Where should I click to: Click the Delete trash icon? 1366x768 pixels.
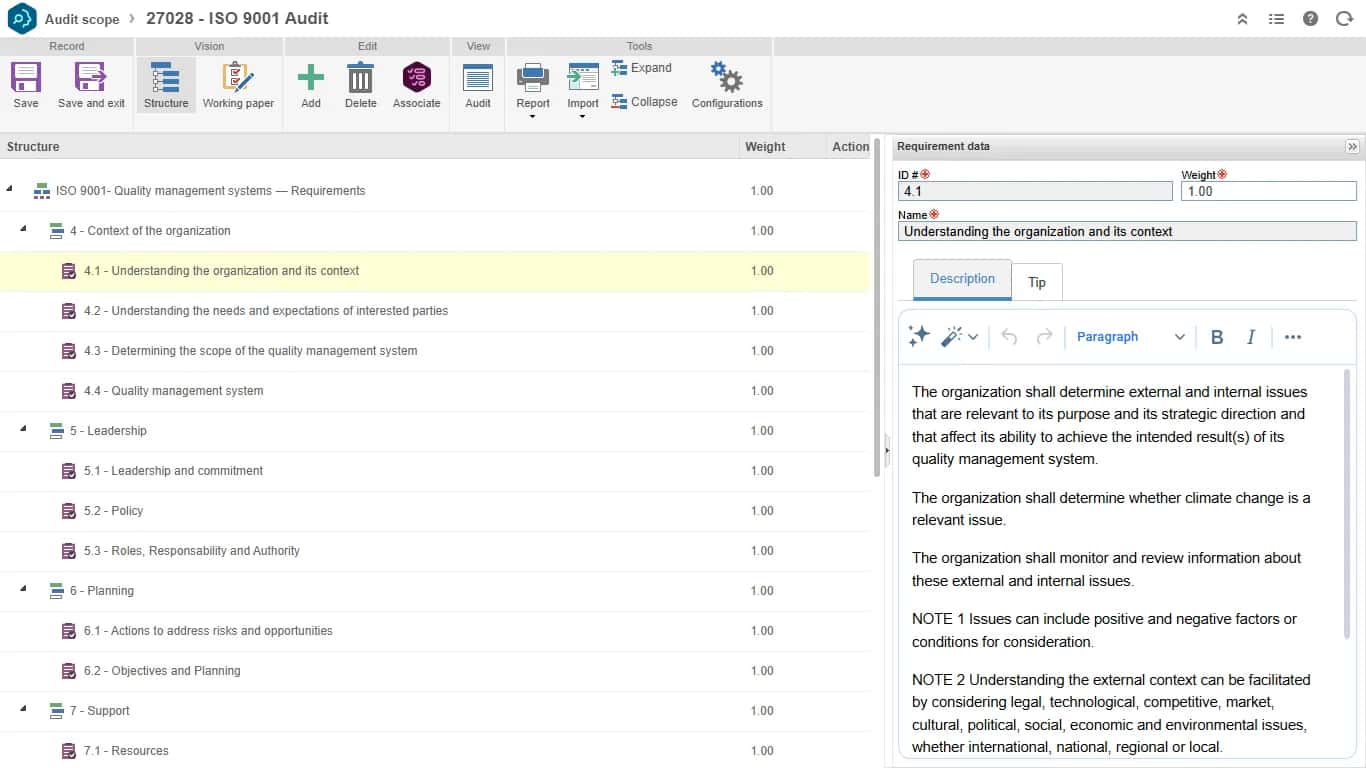tap(360, 78)
